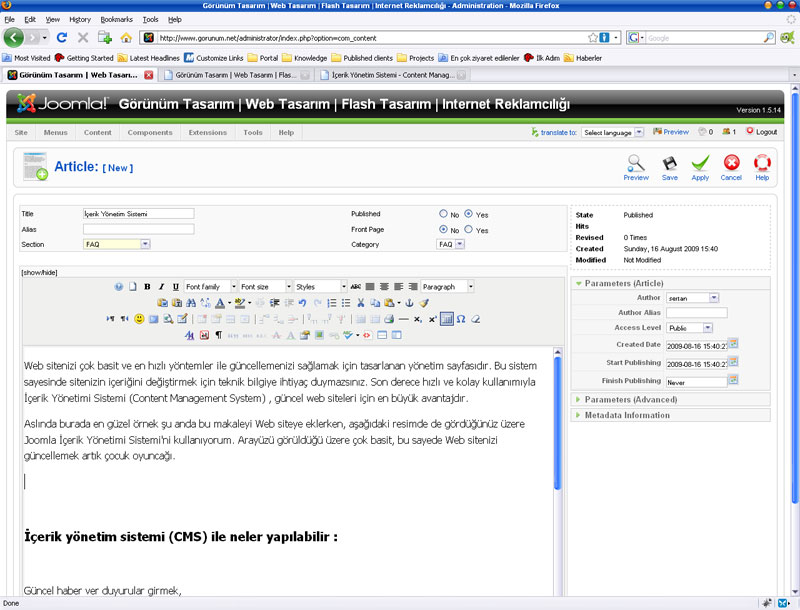Open Firefox History menu
Screen dimensions: 800x610
point(80,19)
